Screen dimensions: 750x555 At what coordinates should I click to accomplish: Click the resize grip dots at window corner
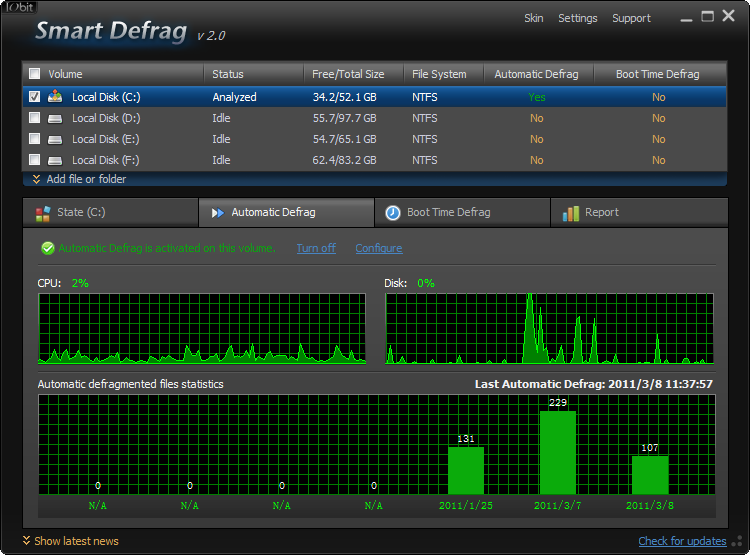(738, 541)
